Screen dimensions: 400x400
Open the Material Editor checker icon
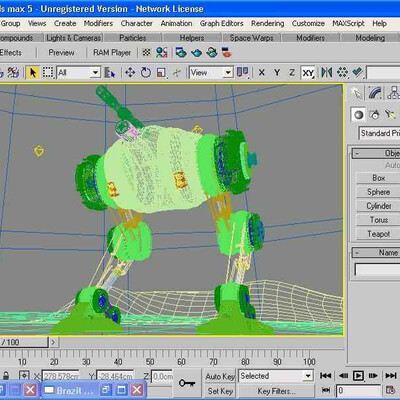point(146,53)
